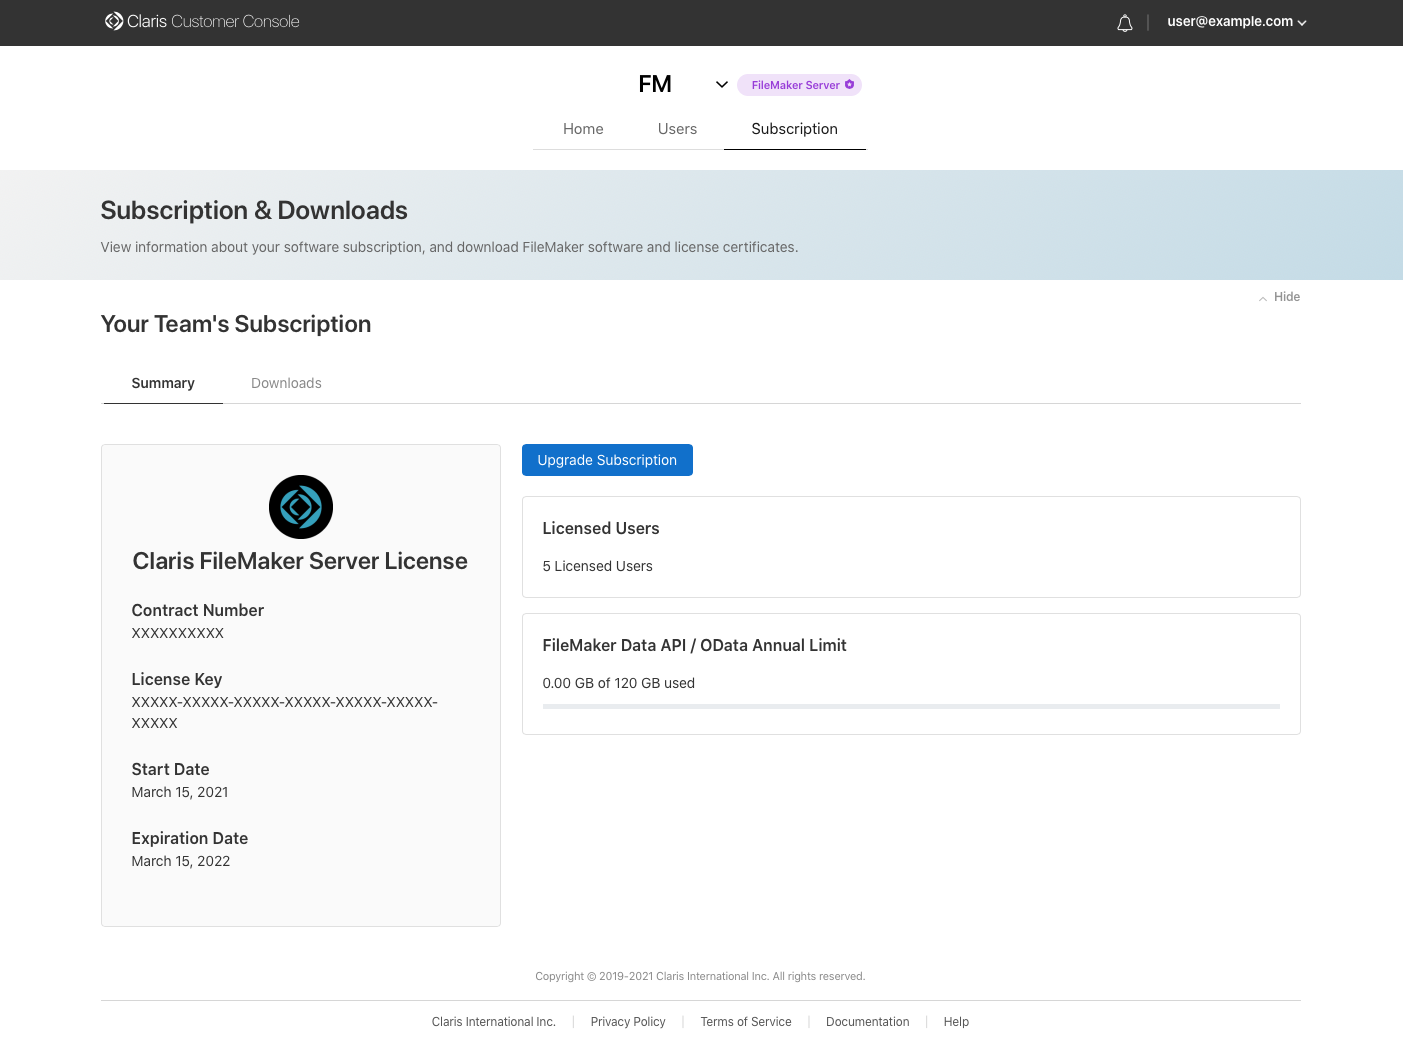Switch to the Summary tab
Image resolution: width=1403 pixels, height=1051 pixels.
point(163,383)
